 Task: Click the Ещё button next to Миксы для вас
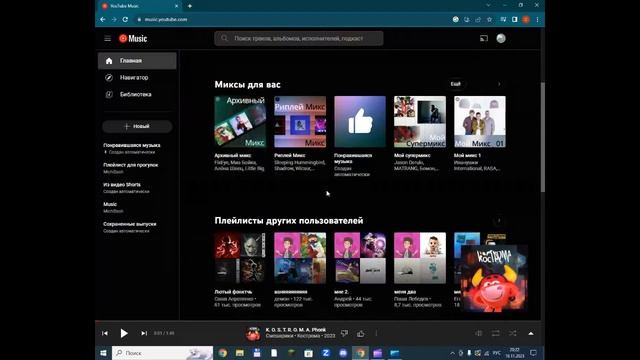(456, 84)
